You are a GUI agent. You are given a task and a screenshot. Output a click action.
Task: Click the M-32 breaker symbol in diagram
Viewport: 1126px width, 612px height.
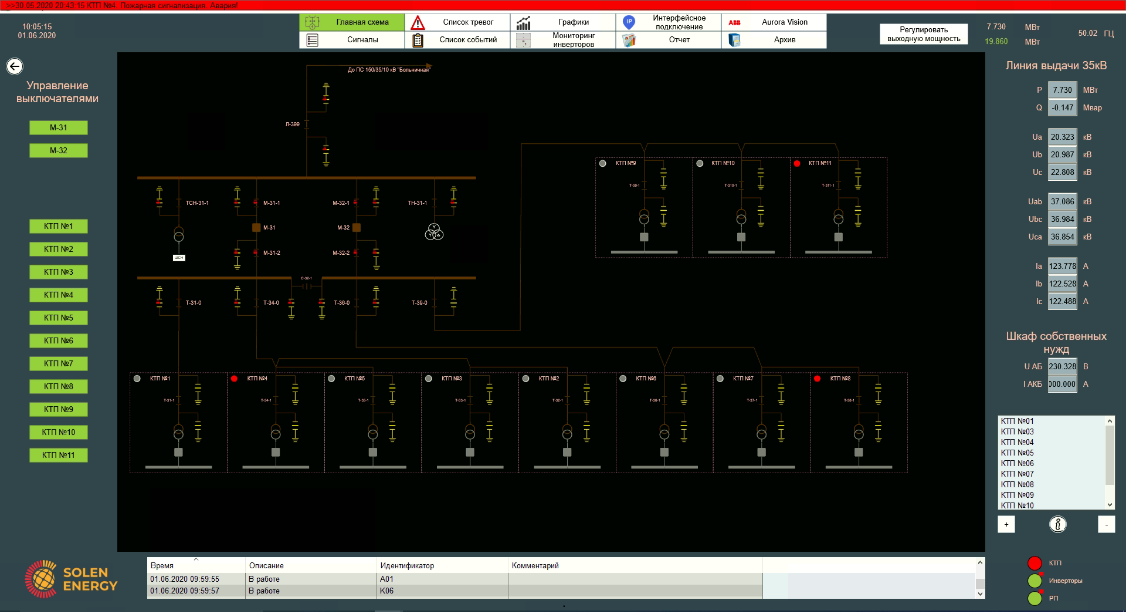tap(371, 228)
